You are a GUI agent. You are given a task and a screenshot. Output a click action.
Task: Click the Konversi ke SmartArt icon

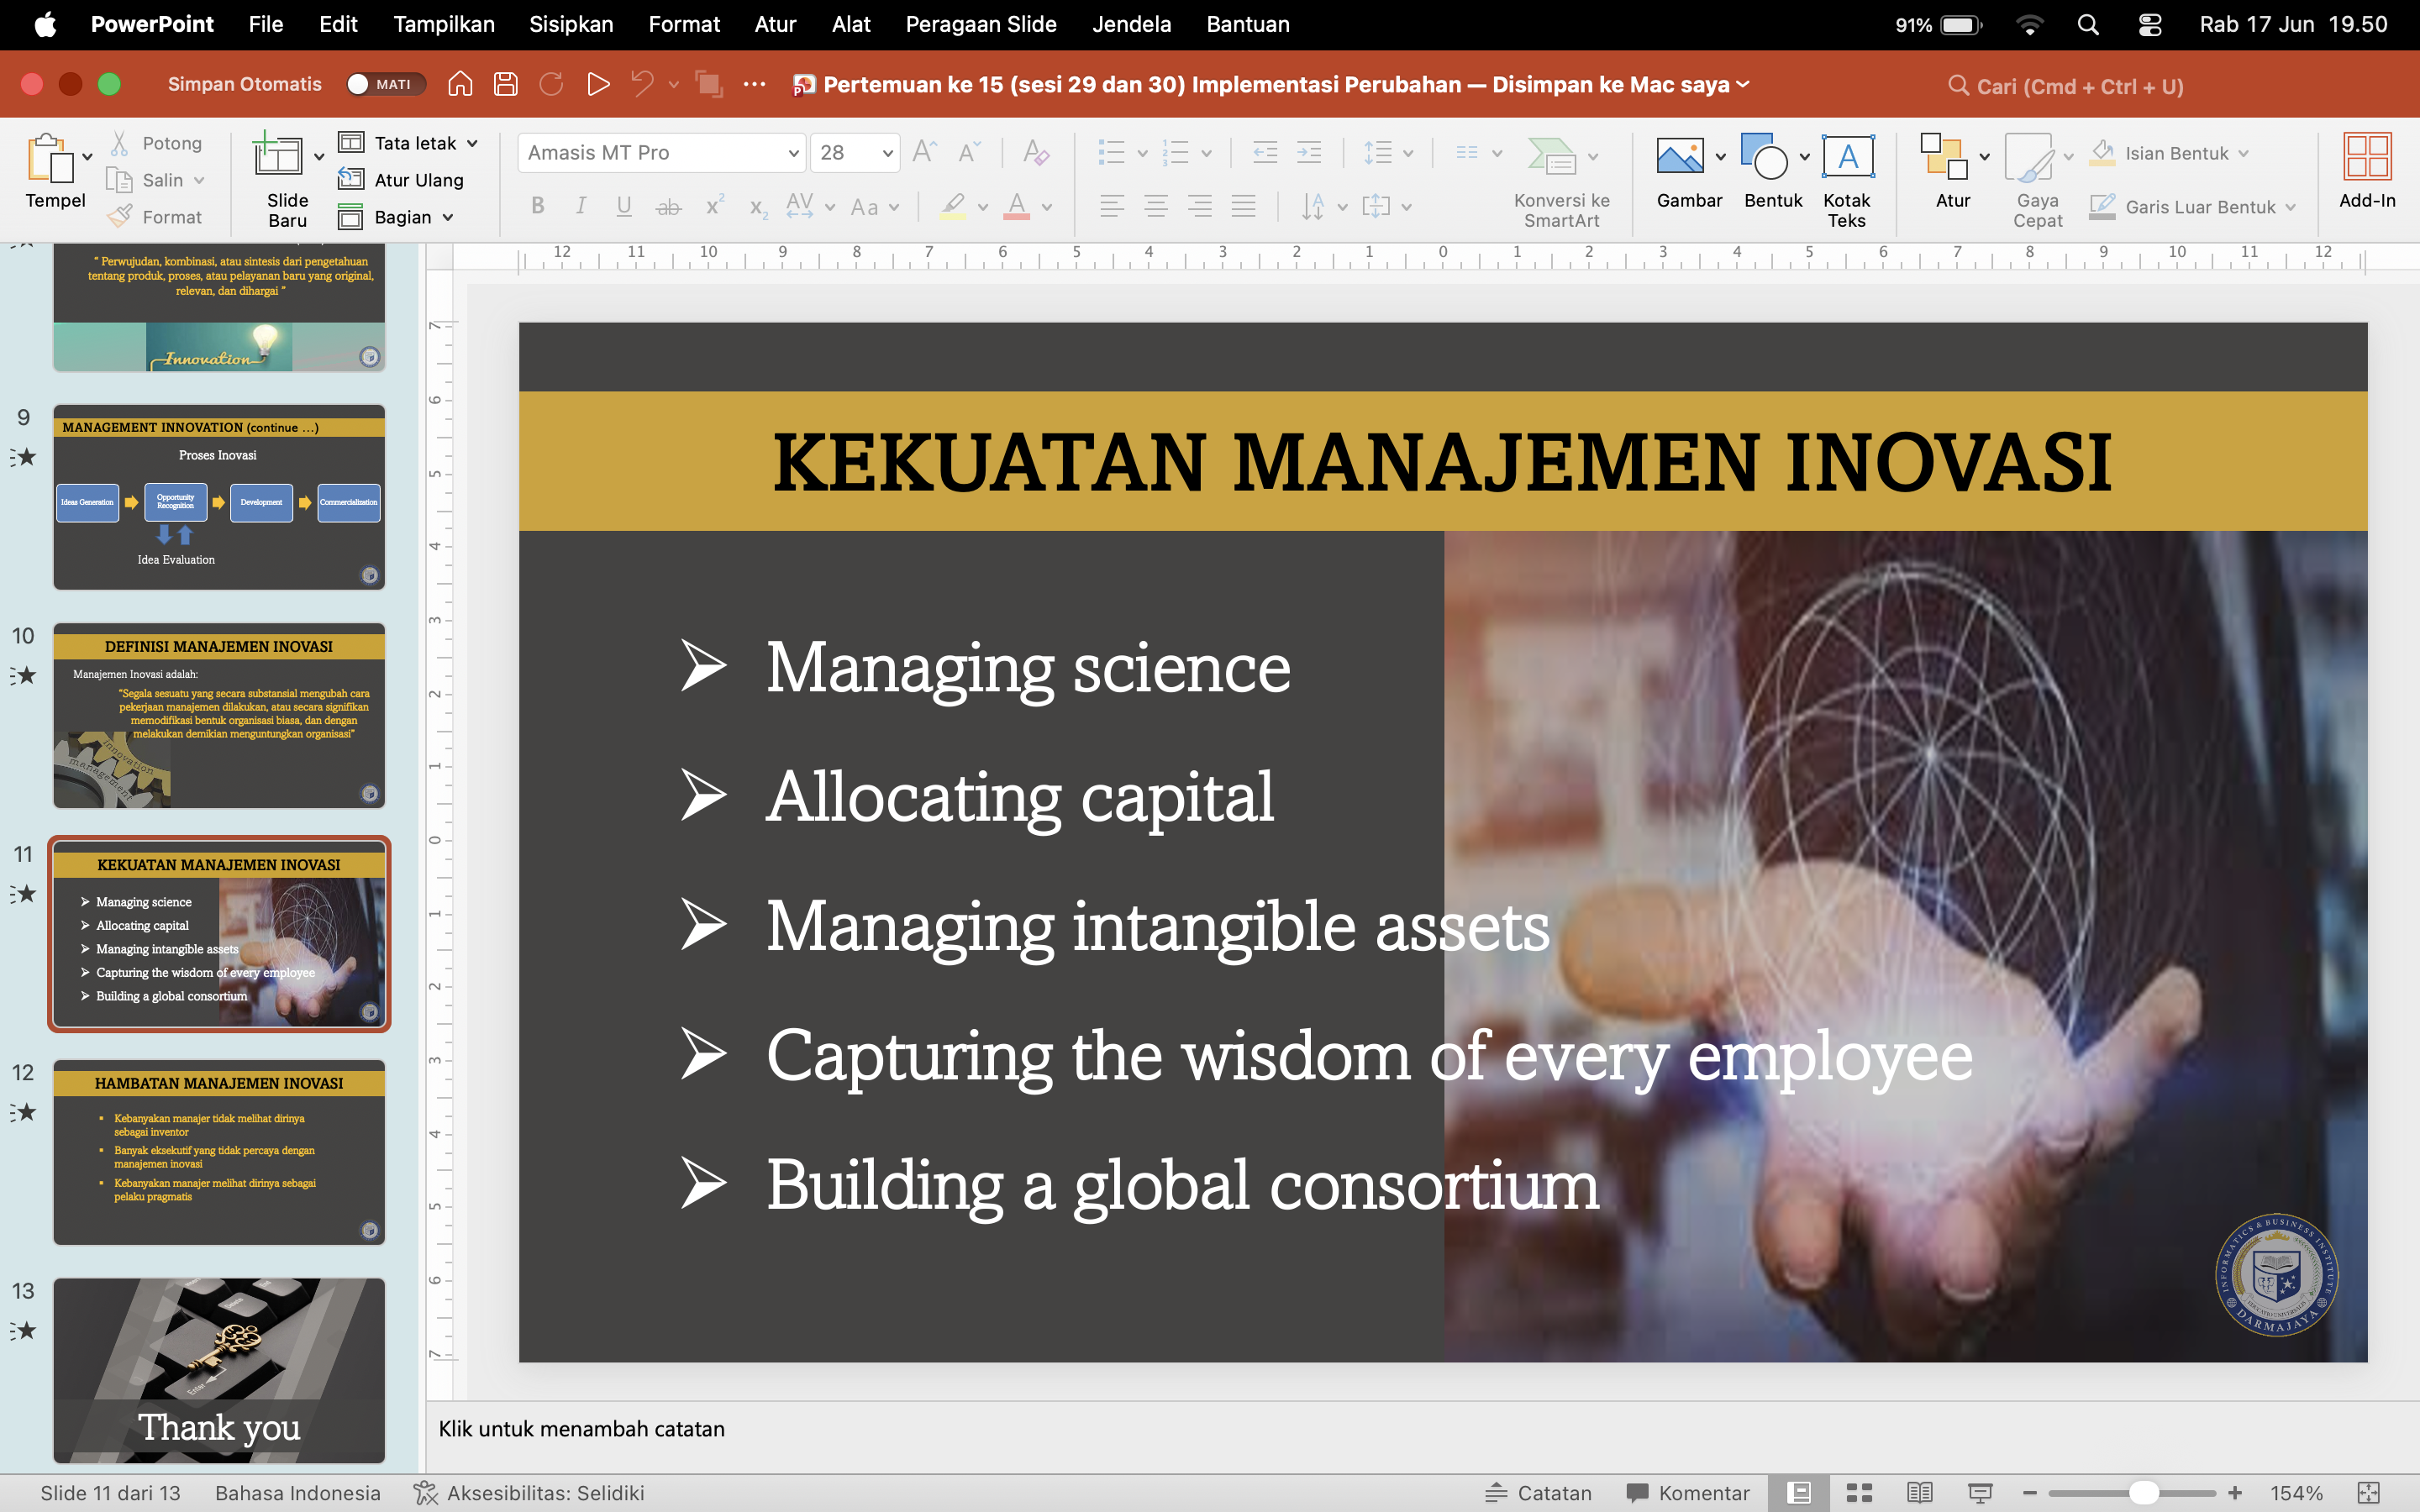[x=1551, y=156]
